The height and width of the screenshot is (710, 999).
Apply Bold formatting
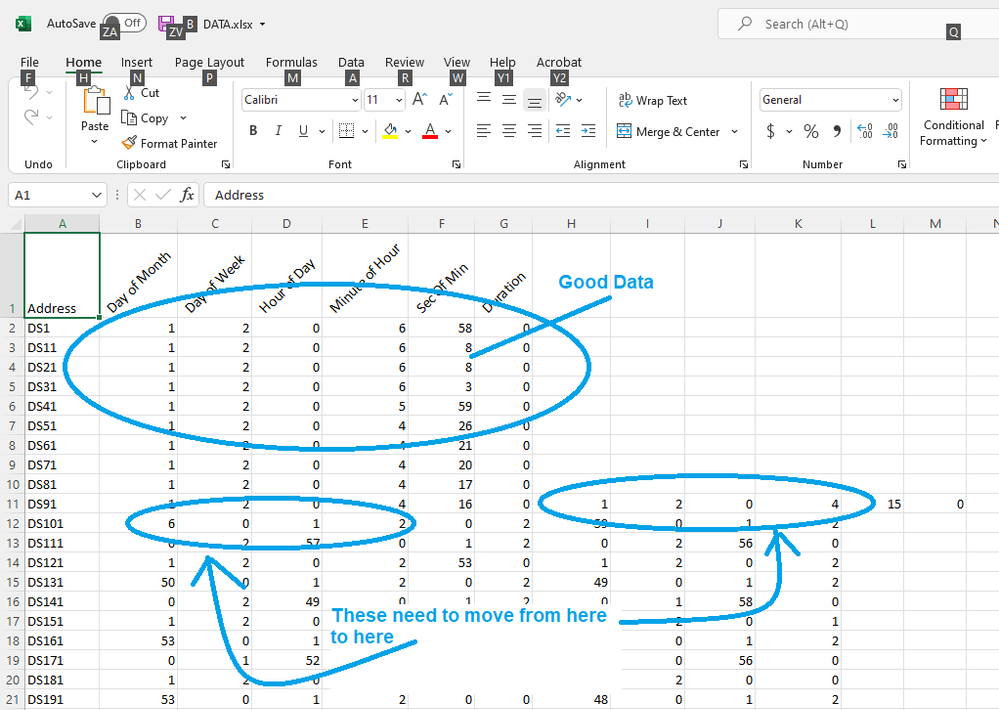tap(253, 130)
